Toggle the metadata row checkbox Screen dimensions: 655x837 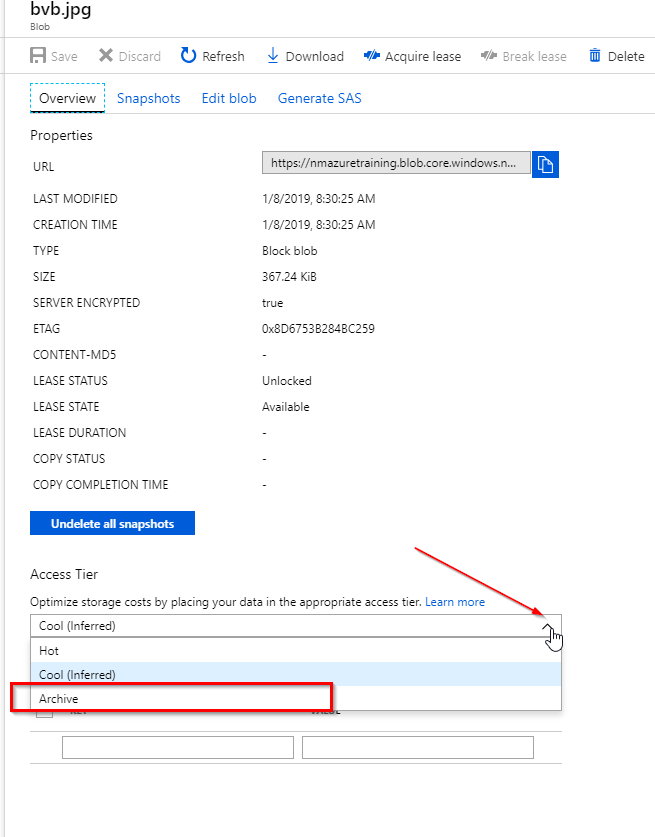click(45, 712)
